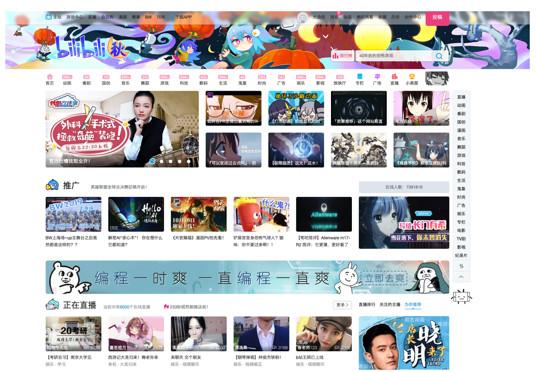Click the 正在直播 section icon
Screen dimensions: 536x372
[52, 304]
